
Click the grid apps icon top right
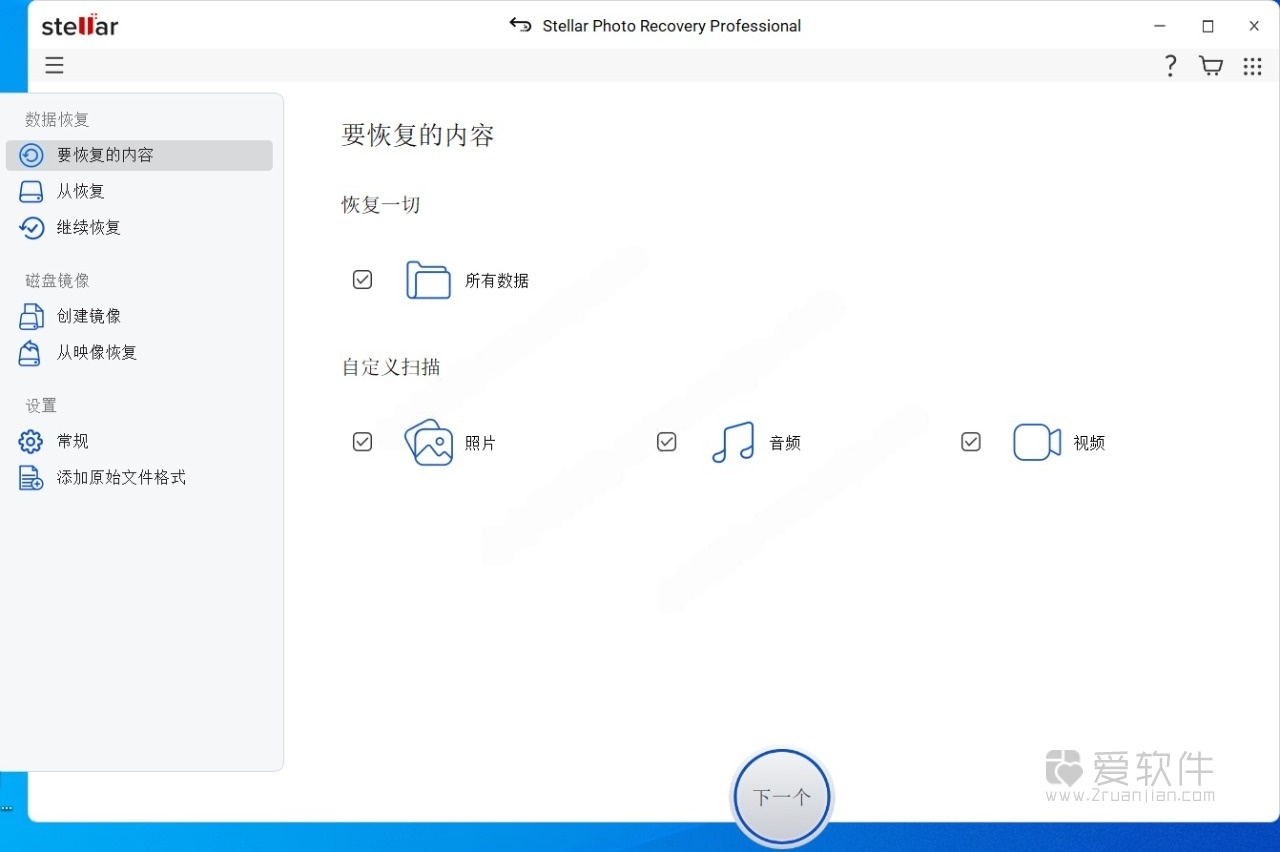pyautogui.click(x=1252, y=66)
